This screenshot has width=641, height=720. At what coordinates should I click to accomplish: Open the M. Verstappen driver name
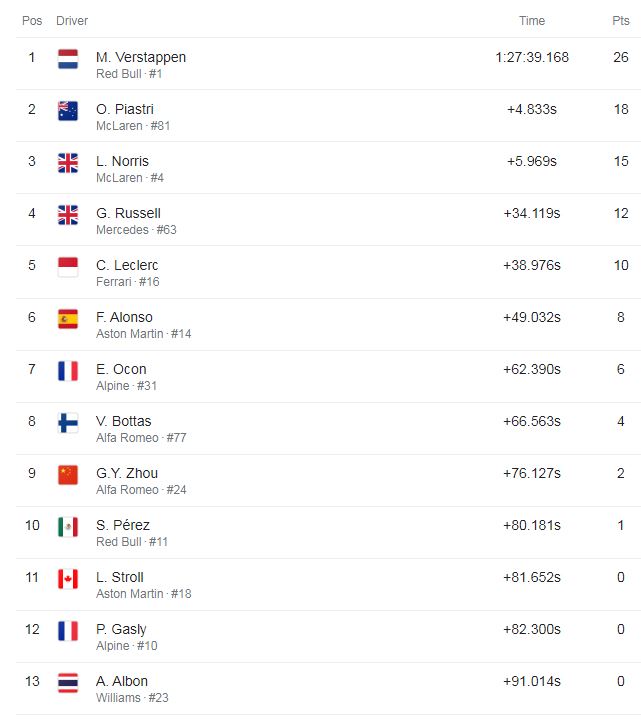point(141,57)
